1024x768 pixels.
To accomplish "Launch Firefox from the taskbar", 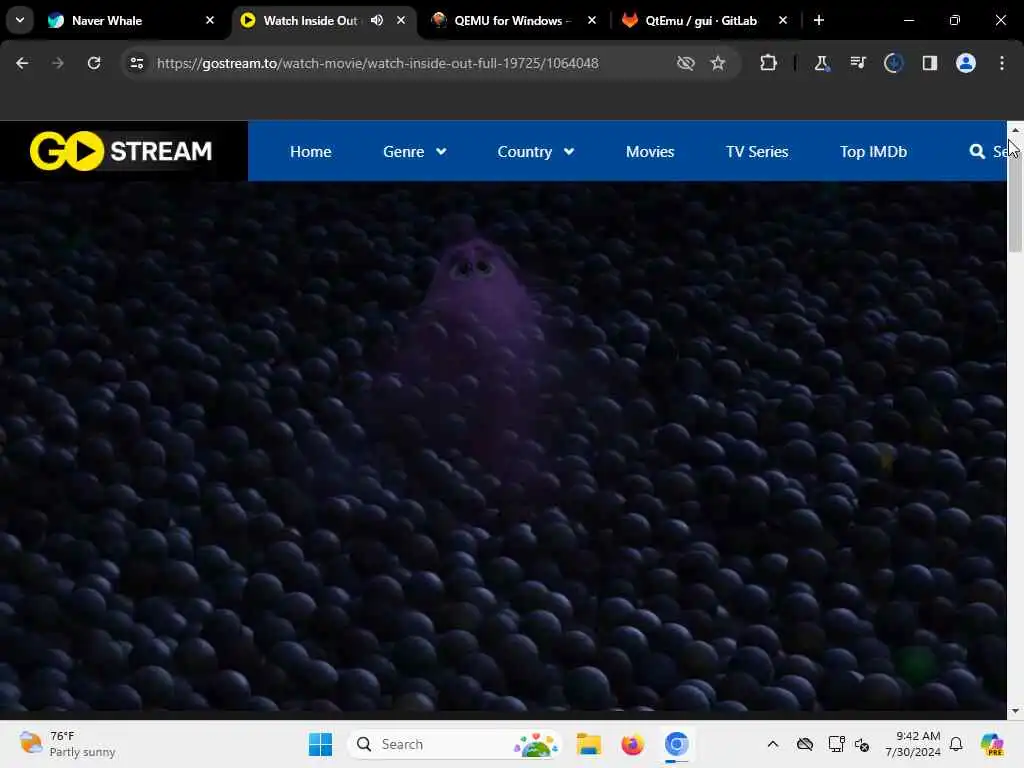I will click(x=632, y=744).
